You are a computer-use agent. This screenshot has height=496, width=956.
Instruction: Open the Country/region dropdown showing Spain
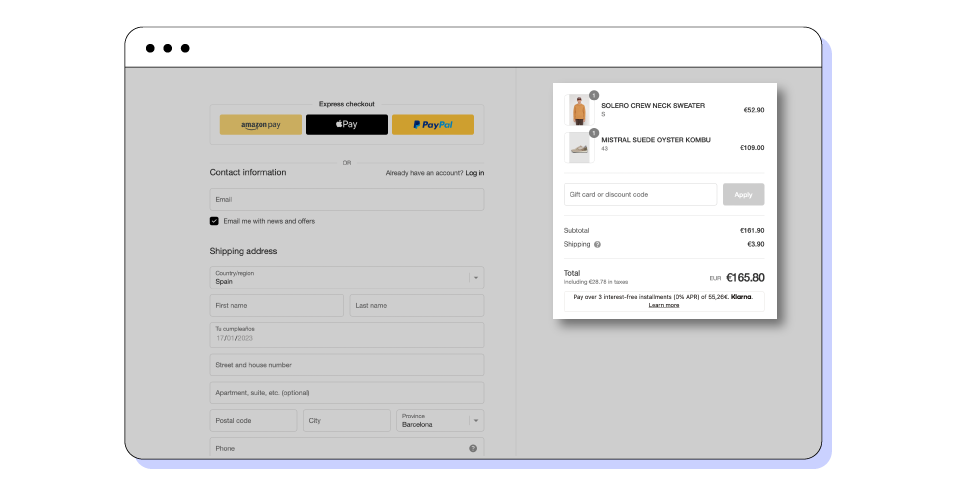[x=346, y=278]
